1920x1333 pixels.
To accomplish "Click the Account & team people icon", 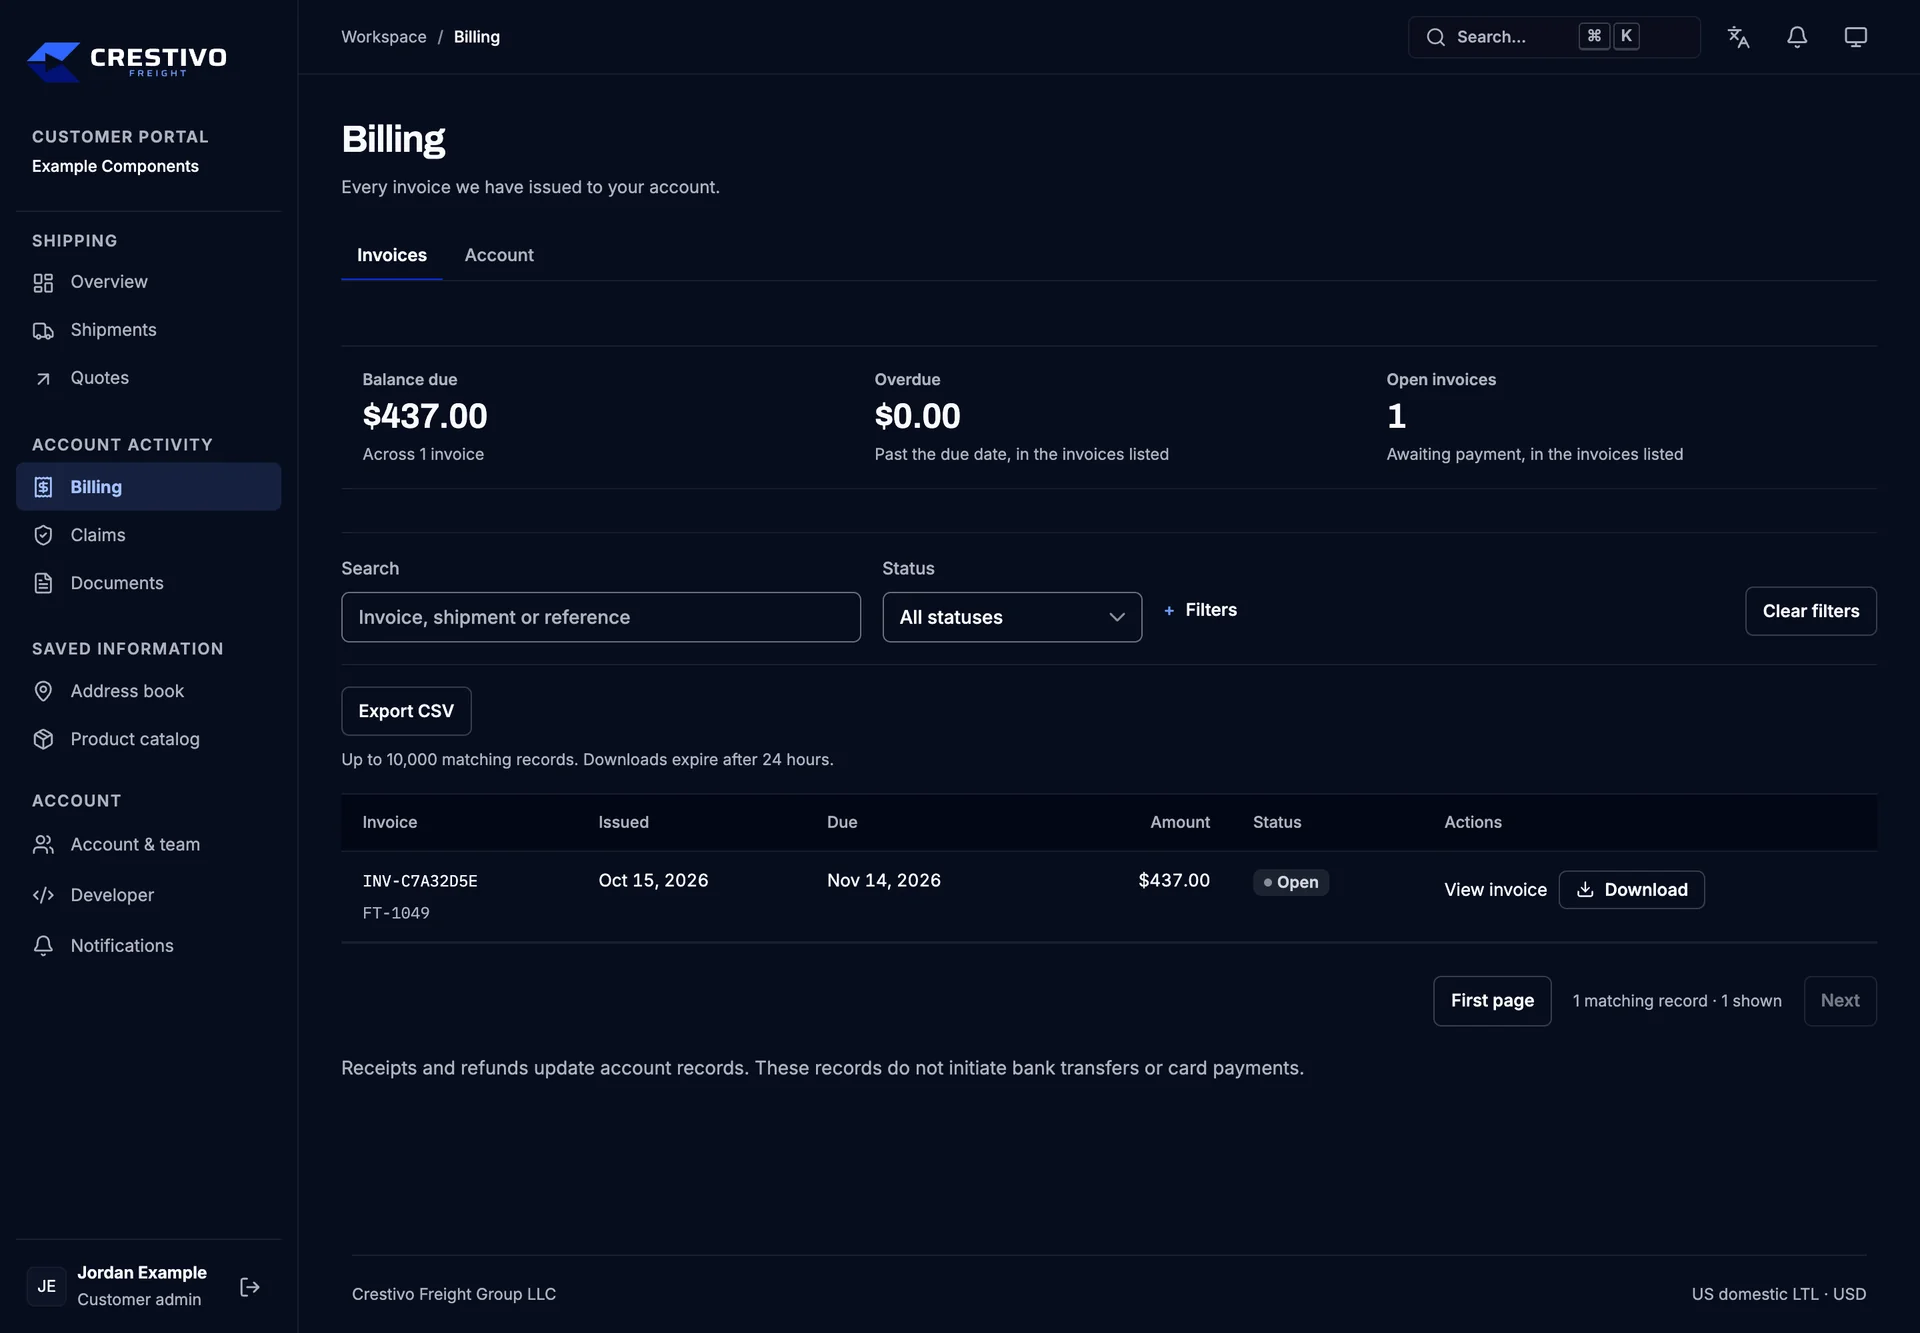I will click(x=43, y=845).
